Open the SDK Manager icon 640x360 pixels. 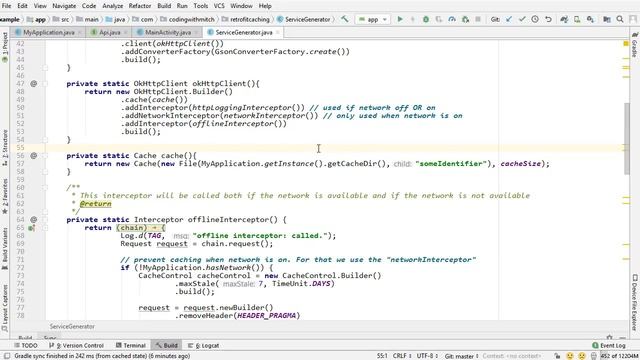[x=590, y=19]
